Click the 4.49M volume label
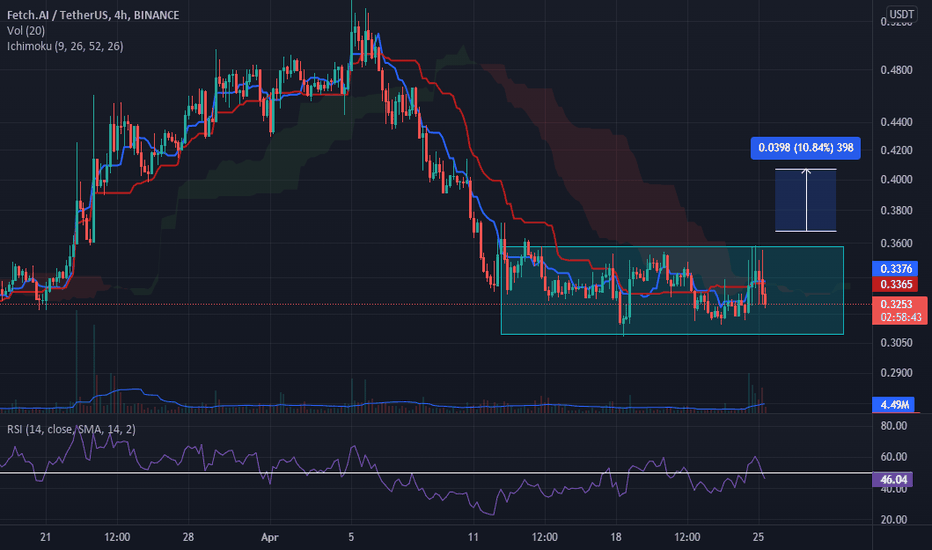Viewport: 932px width, 550px height. (x=893, y=404)
